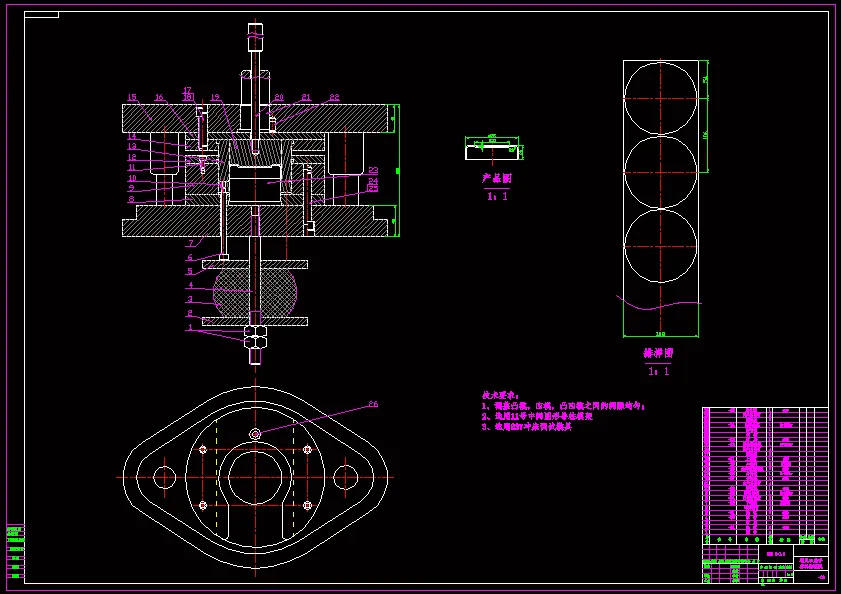Select part callout number 21
The height and width of the screenshot is (594, 841).
[306, 97]
